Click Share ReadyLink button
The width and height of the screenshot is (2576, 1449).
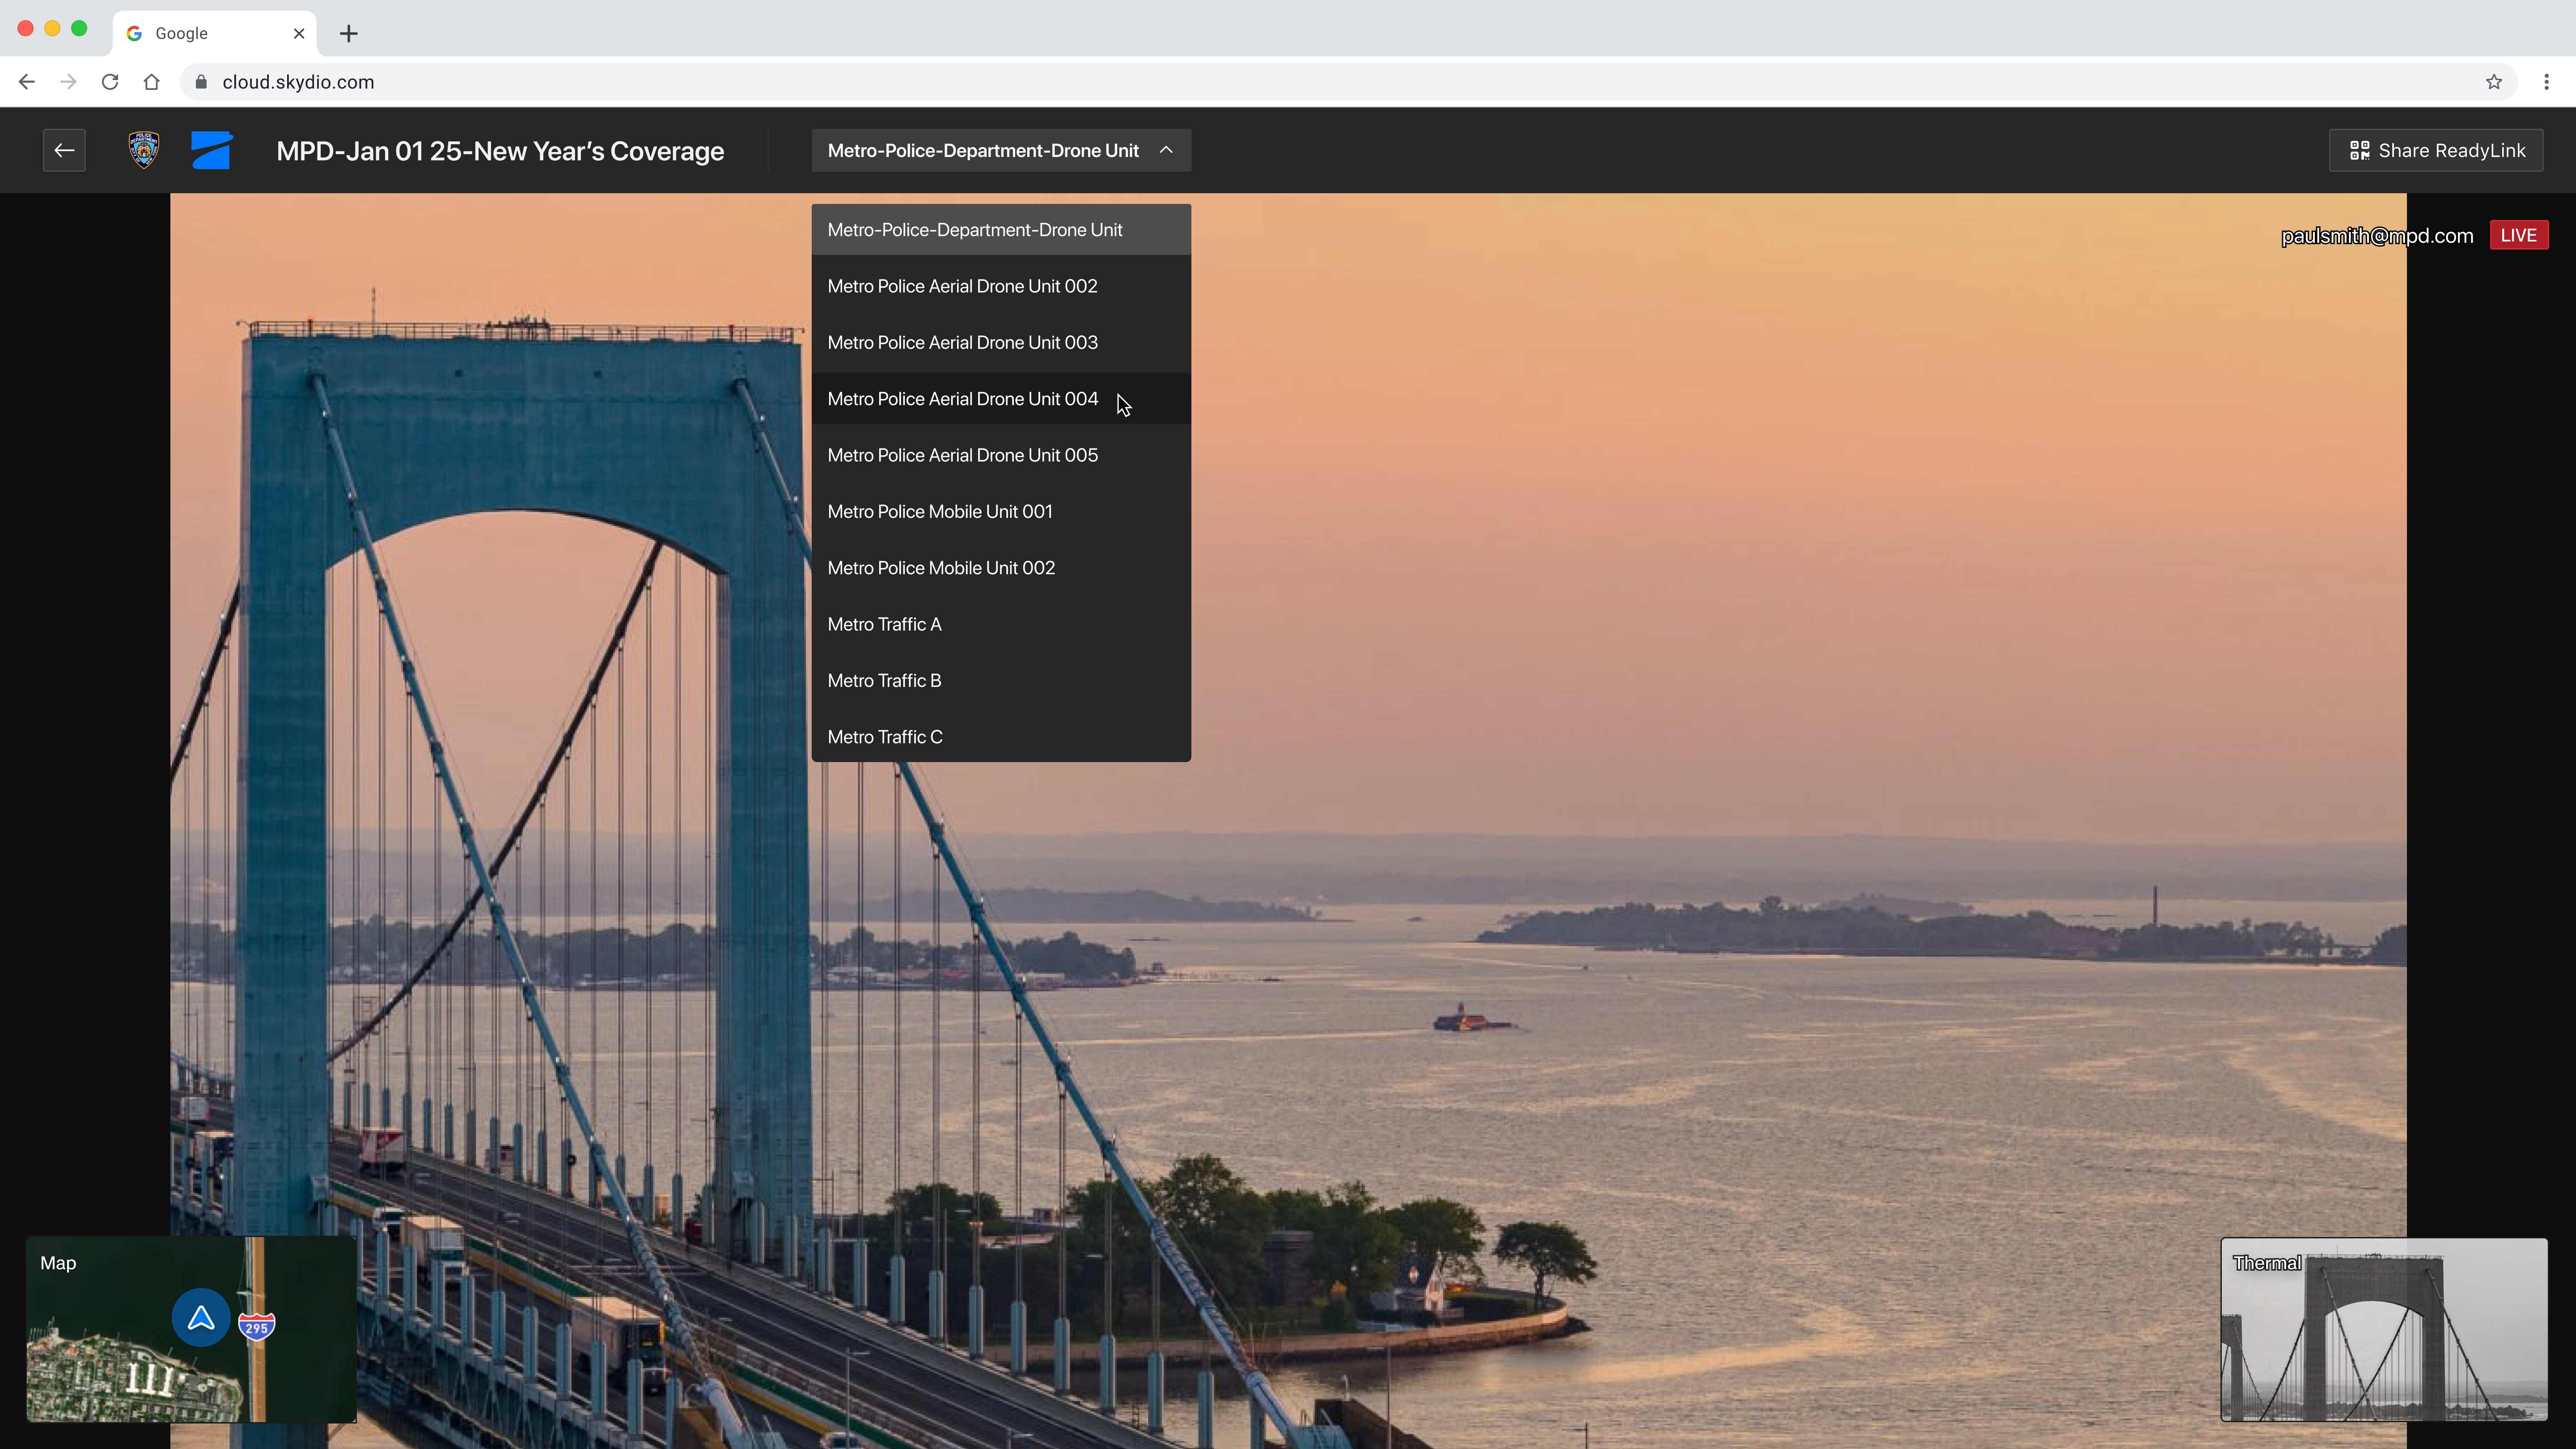(2436, 150)
